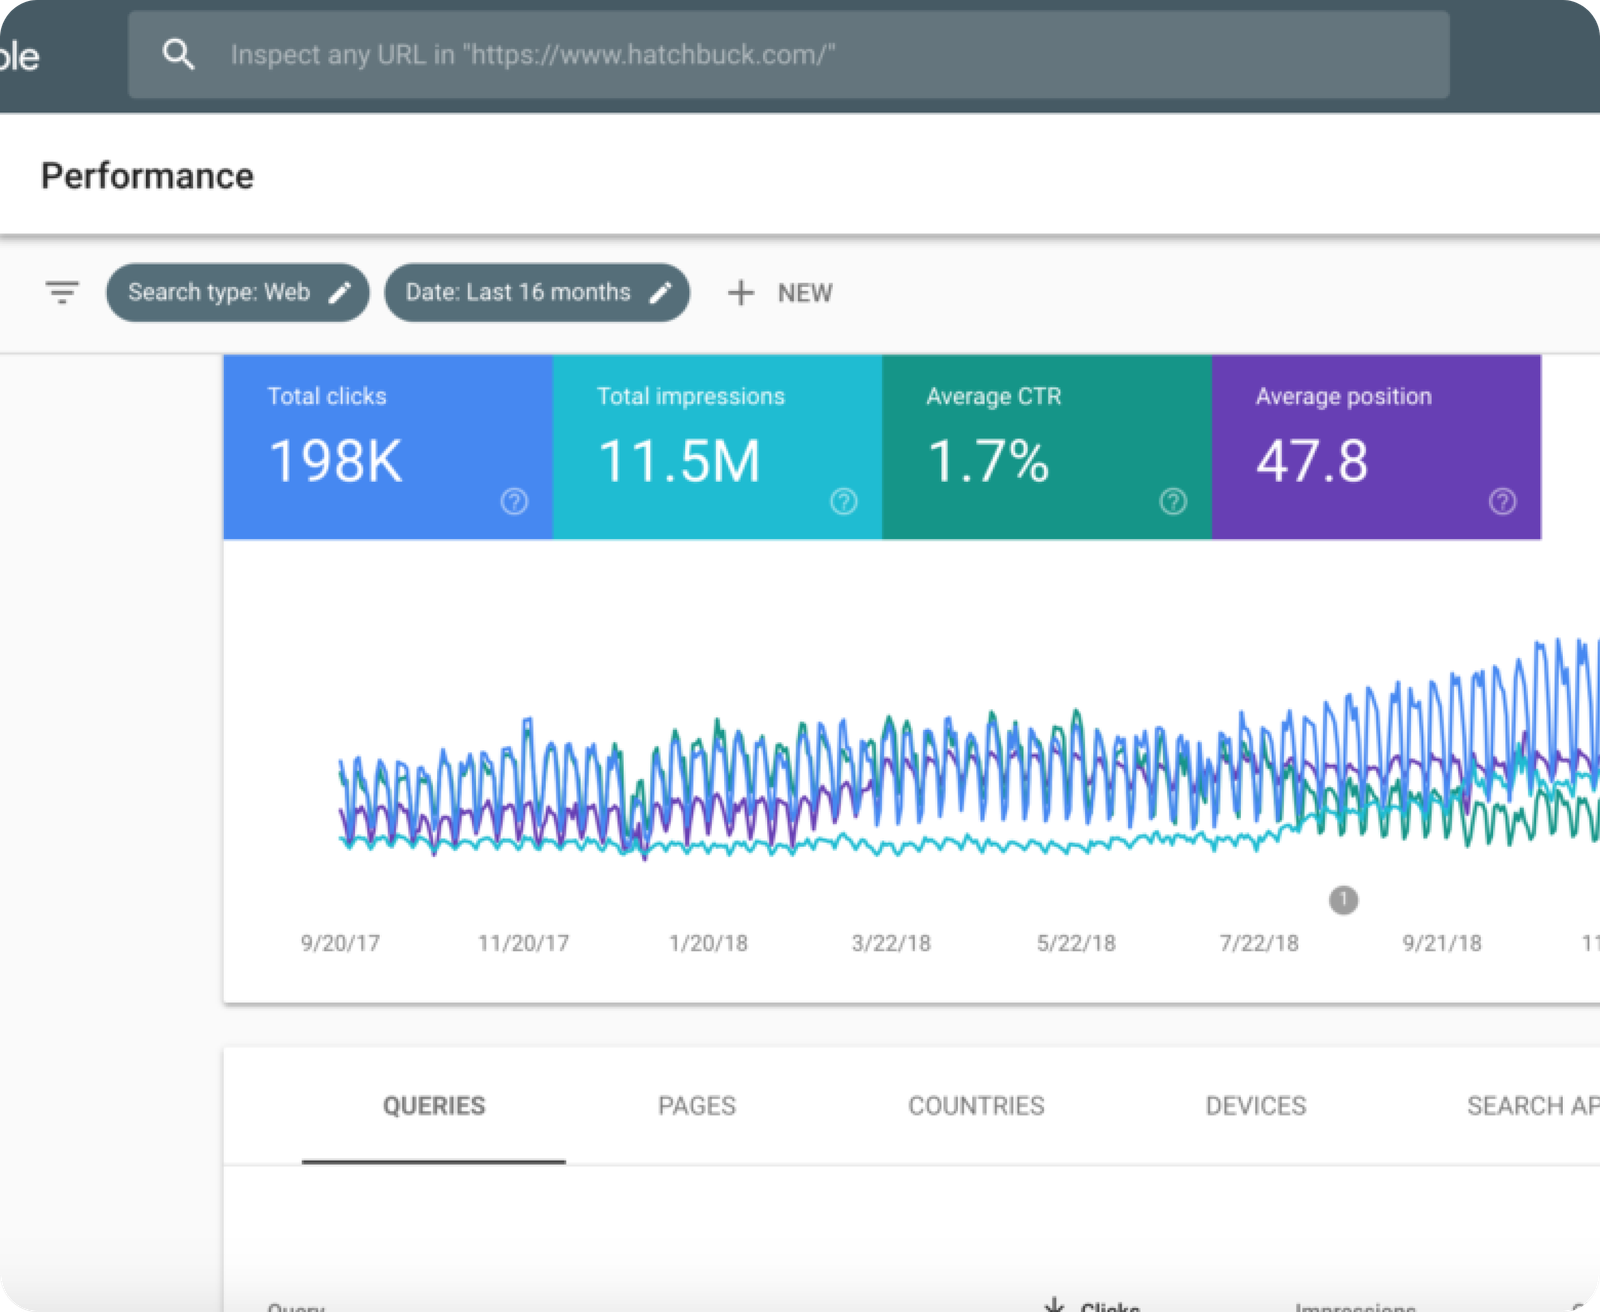Screen dimensions: 1600x1312
Task: Click the search magnifier icon
Action: (x=178, y=54)
